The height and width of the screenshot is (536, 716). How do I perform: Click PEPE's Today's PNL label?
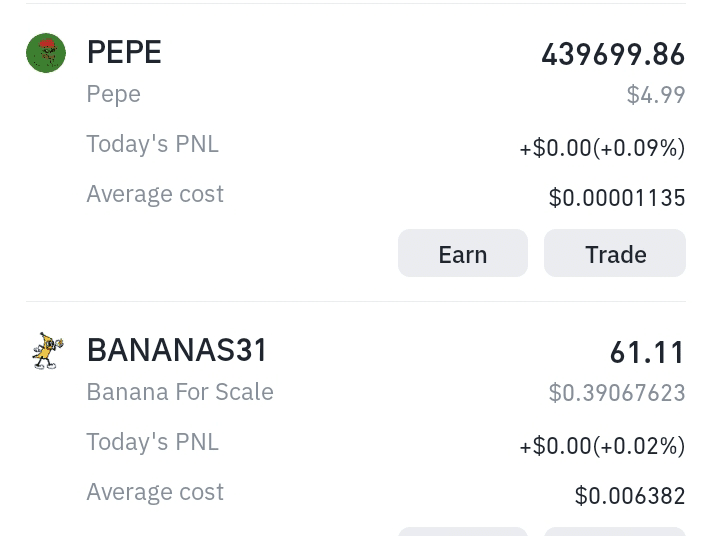coord(153,144)
